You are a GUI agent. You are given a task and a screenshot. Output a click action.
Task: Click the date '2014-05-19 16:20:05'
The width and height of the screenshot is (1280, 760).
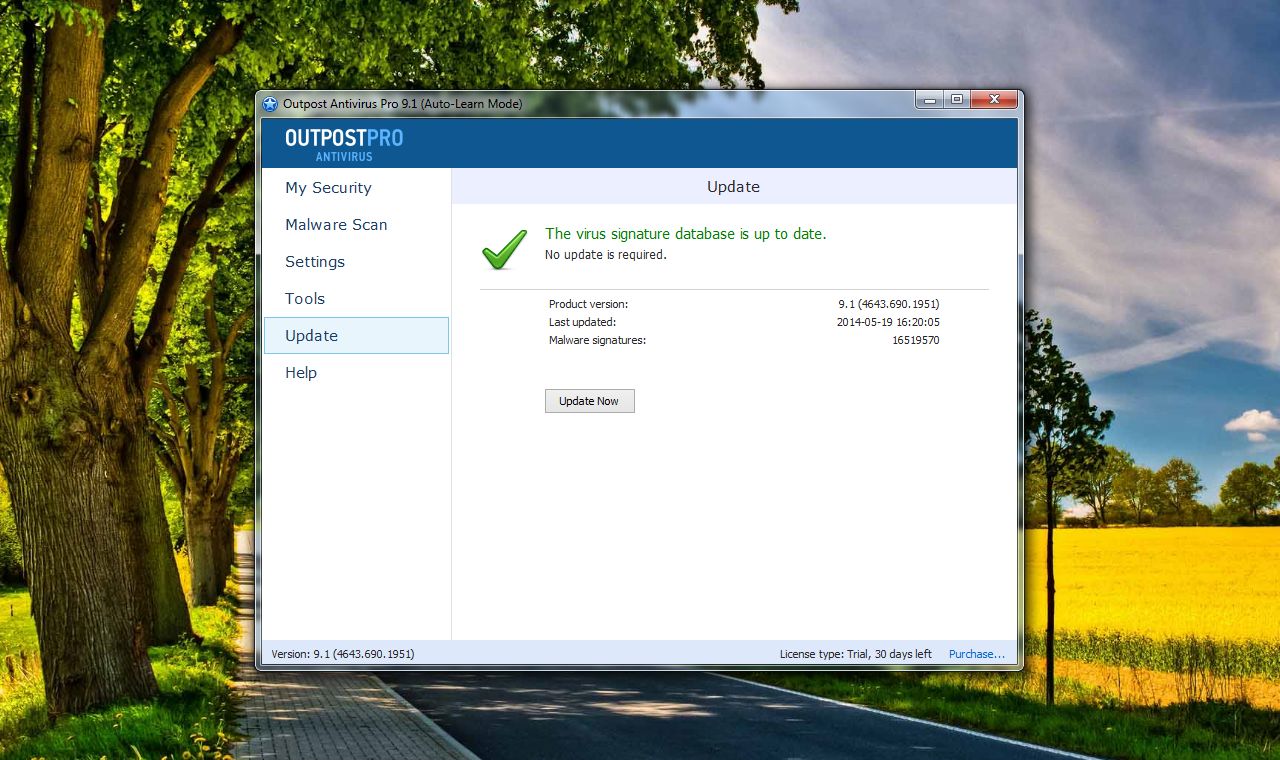pyautogui.click(x=888, y=322)
